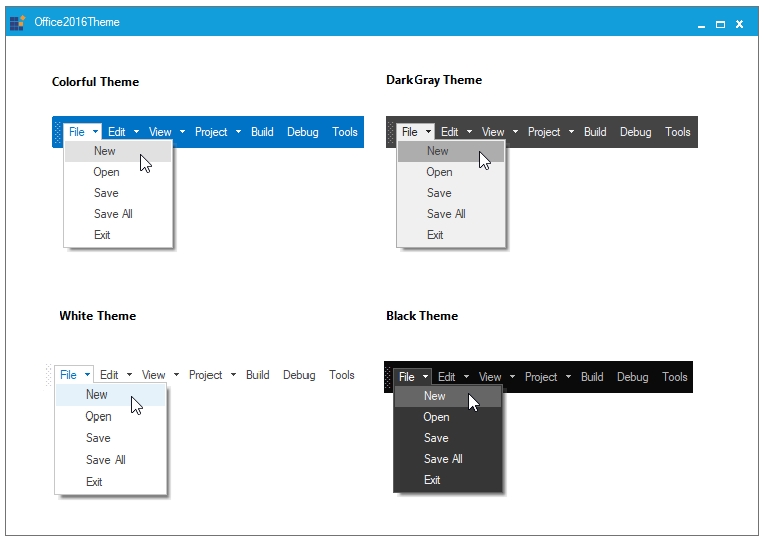This screenshot has height=543, width=764.
Task: Expand Edit dropdown arrow in Colorful Theme menu
Action: (x=136, y=132)
